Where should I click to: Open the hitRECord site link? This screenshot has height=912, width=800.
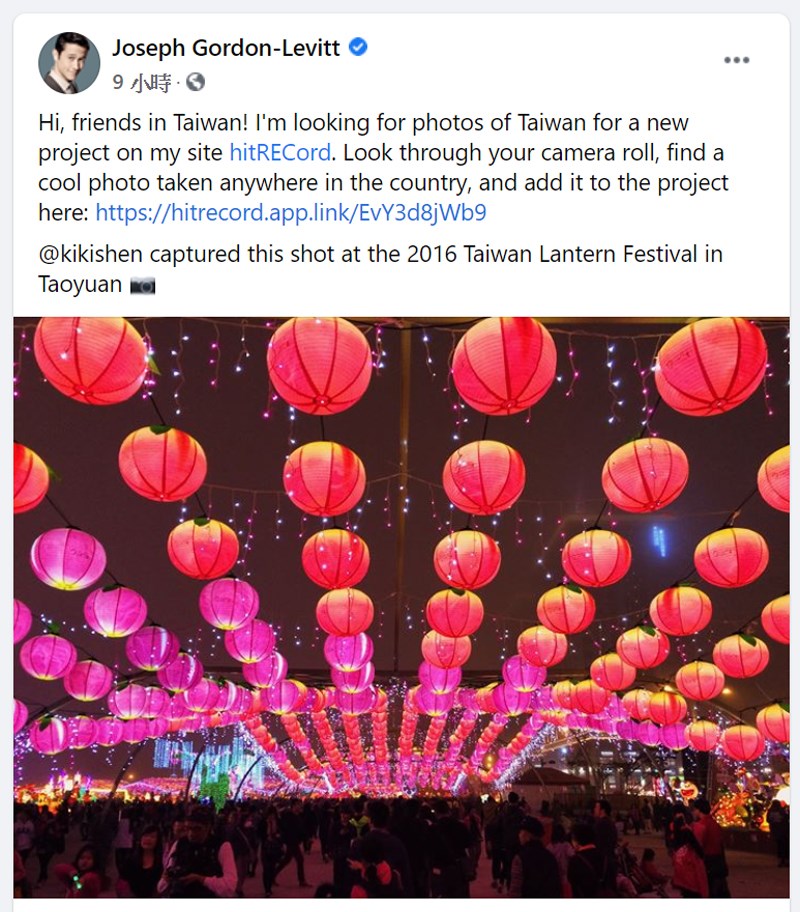tap(280, 153)
